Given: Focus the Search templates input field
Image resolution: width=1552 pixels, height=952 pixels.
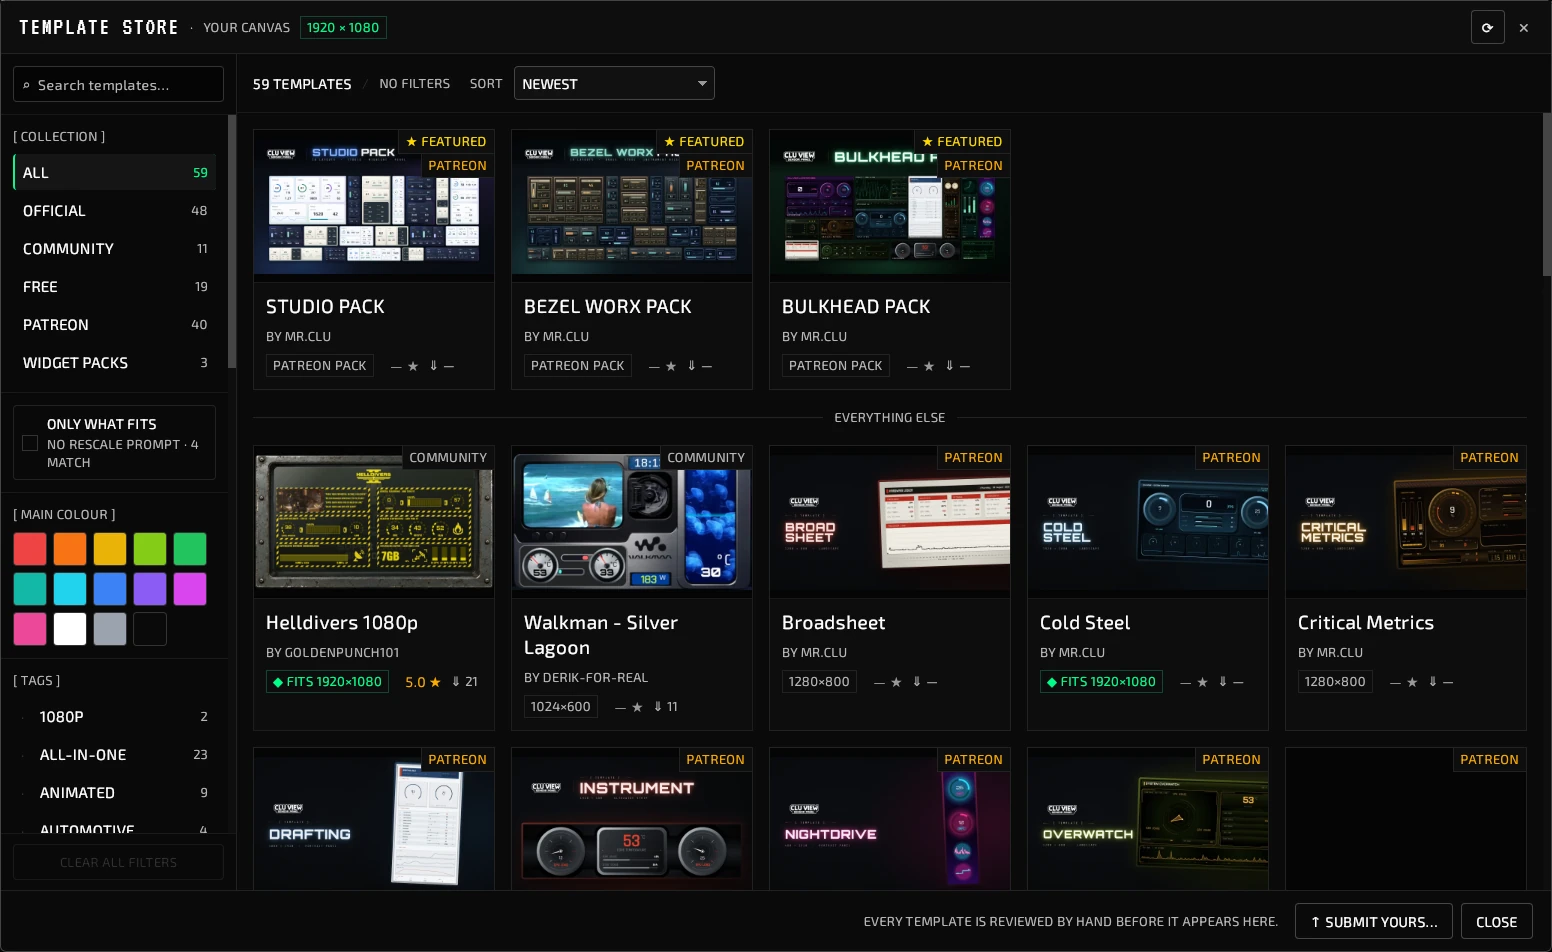Looking at the screenshot, I should (118, 84).
